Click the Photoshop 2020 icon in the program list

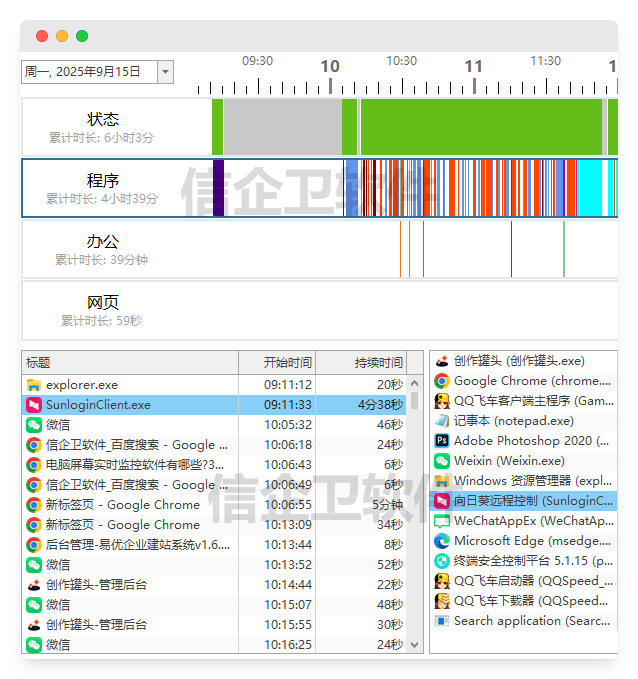(441, 441)
